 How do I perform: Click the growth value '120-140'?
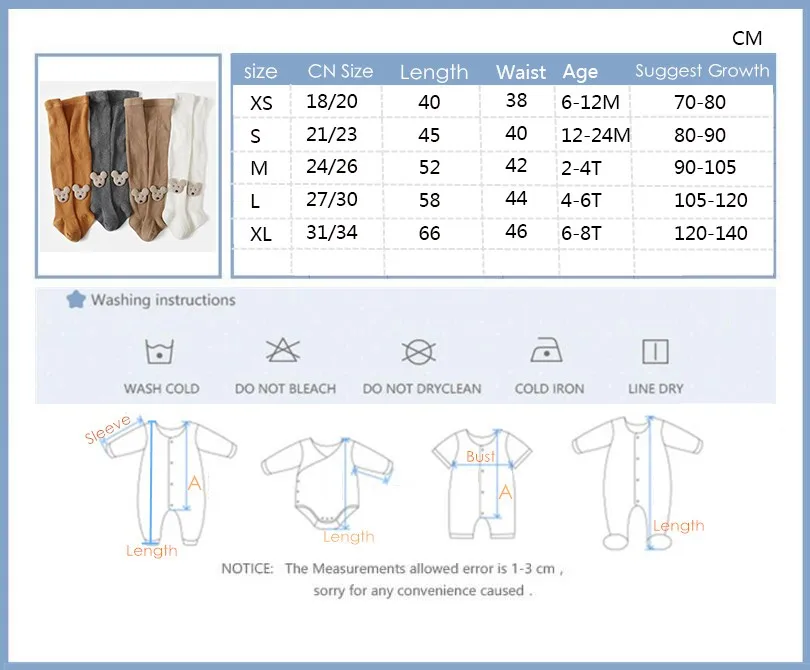pos(711,233)
